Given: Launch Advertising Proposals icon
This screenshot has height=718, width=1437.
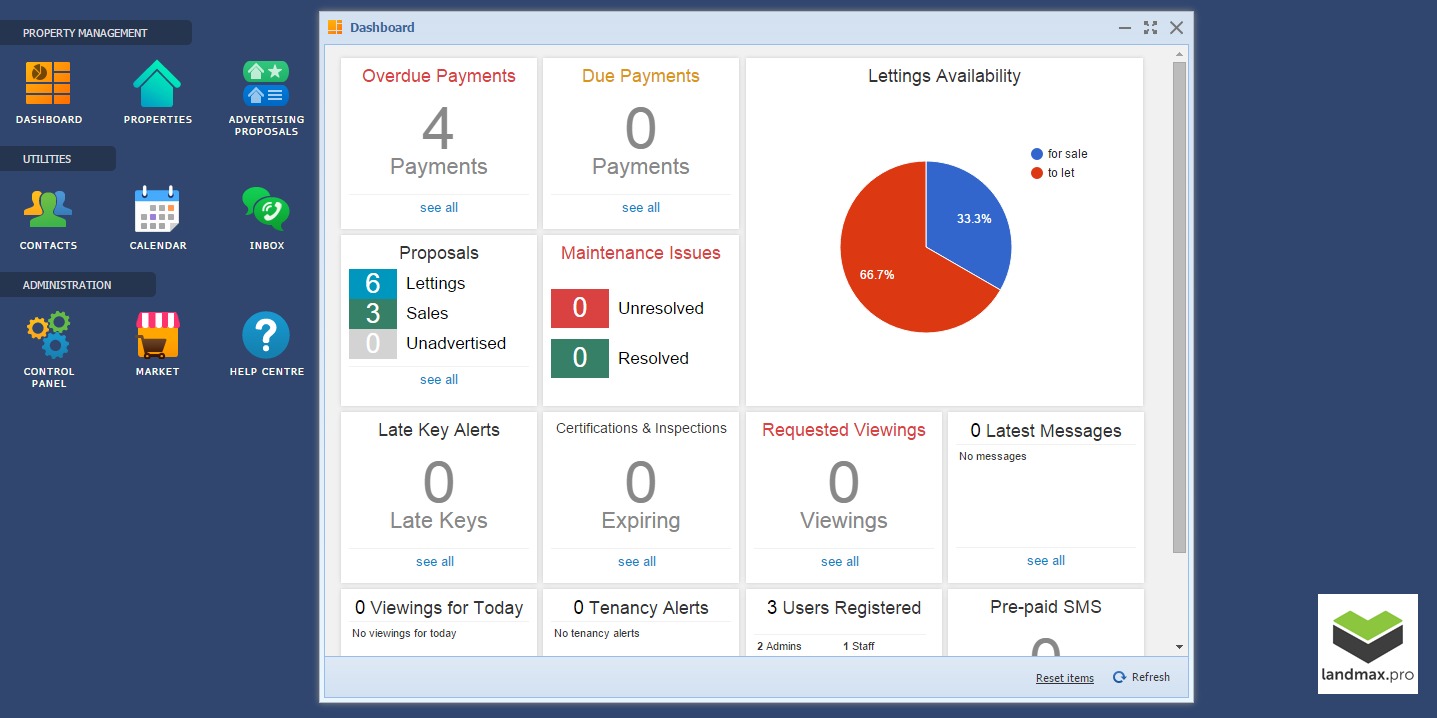Looking at the screenshot, I should 266,85.
